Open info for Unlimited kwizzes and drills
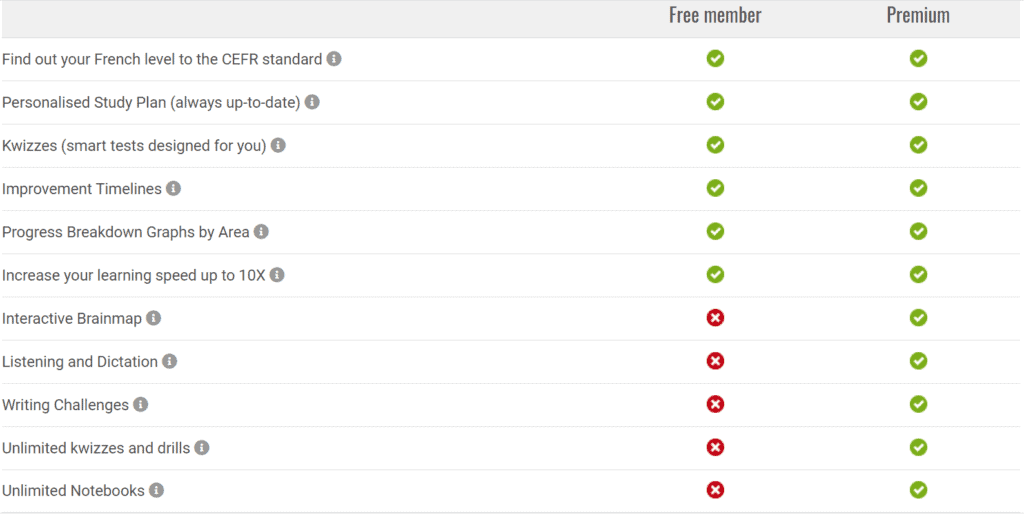1024x514 pixels. click(x=202, y=447)
